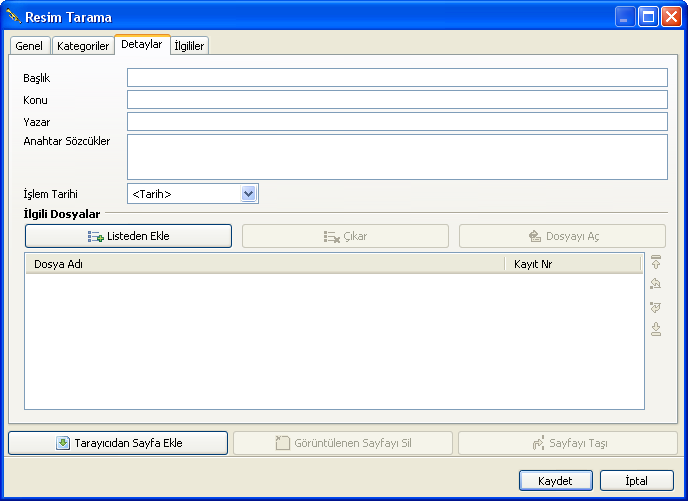This screenshot has height=501, width=688.
Task: Focus the Başlık text field
Action: (397, 78)
